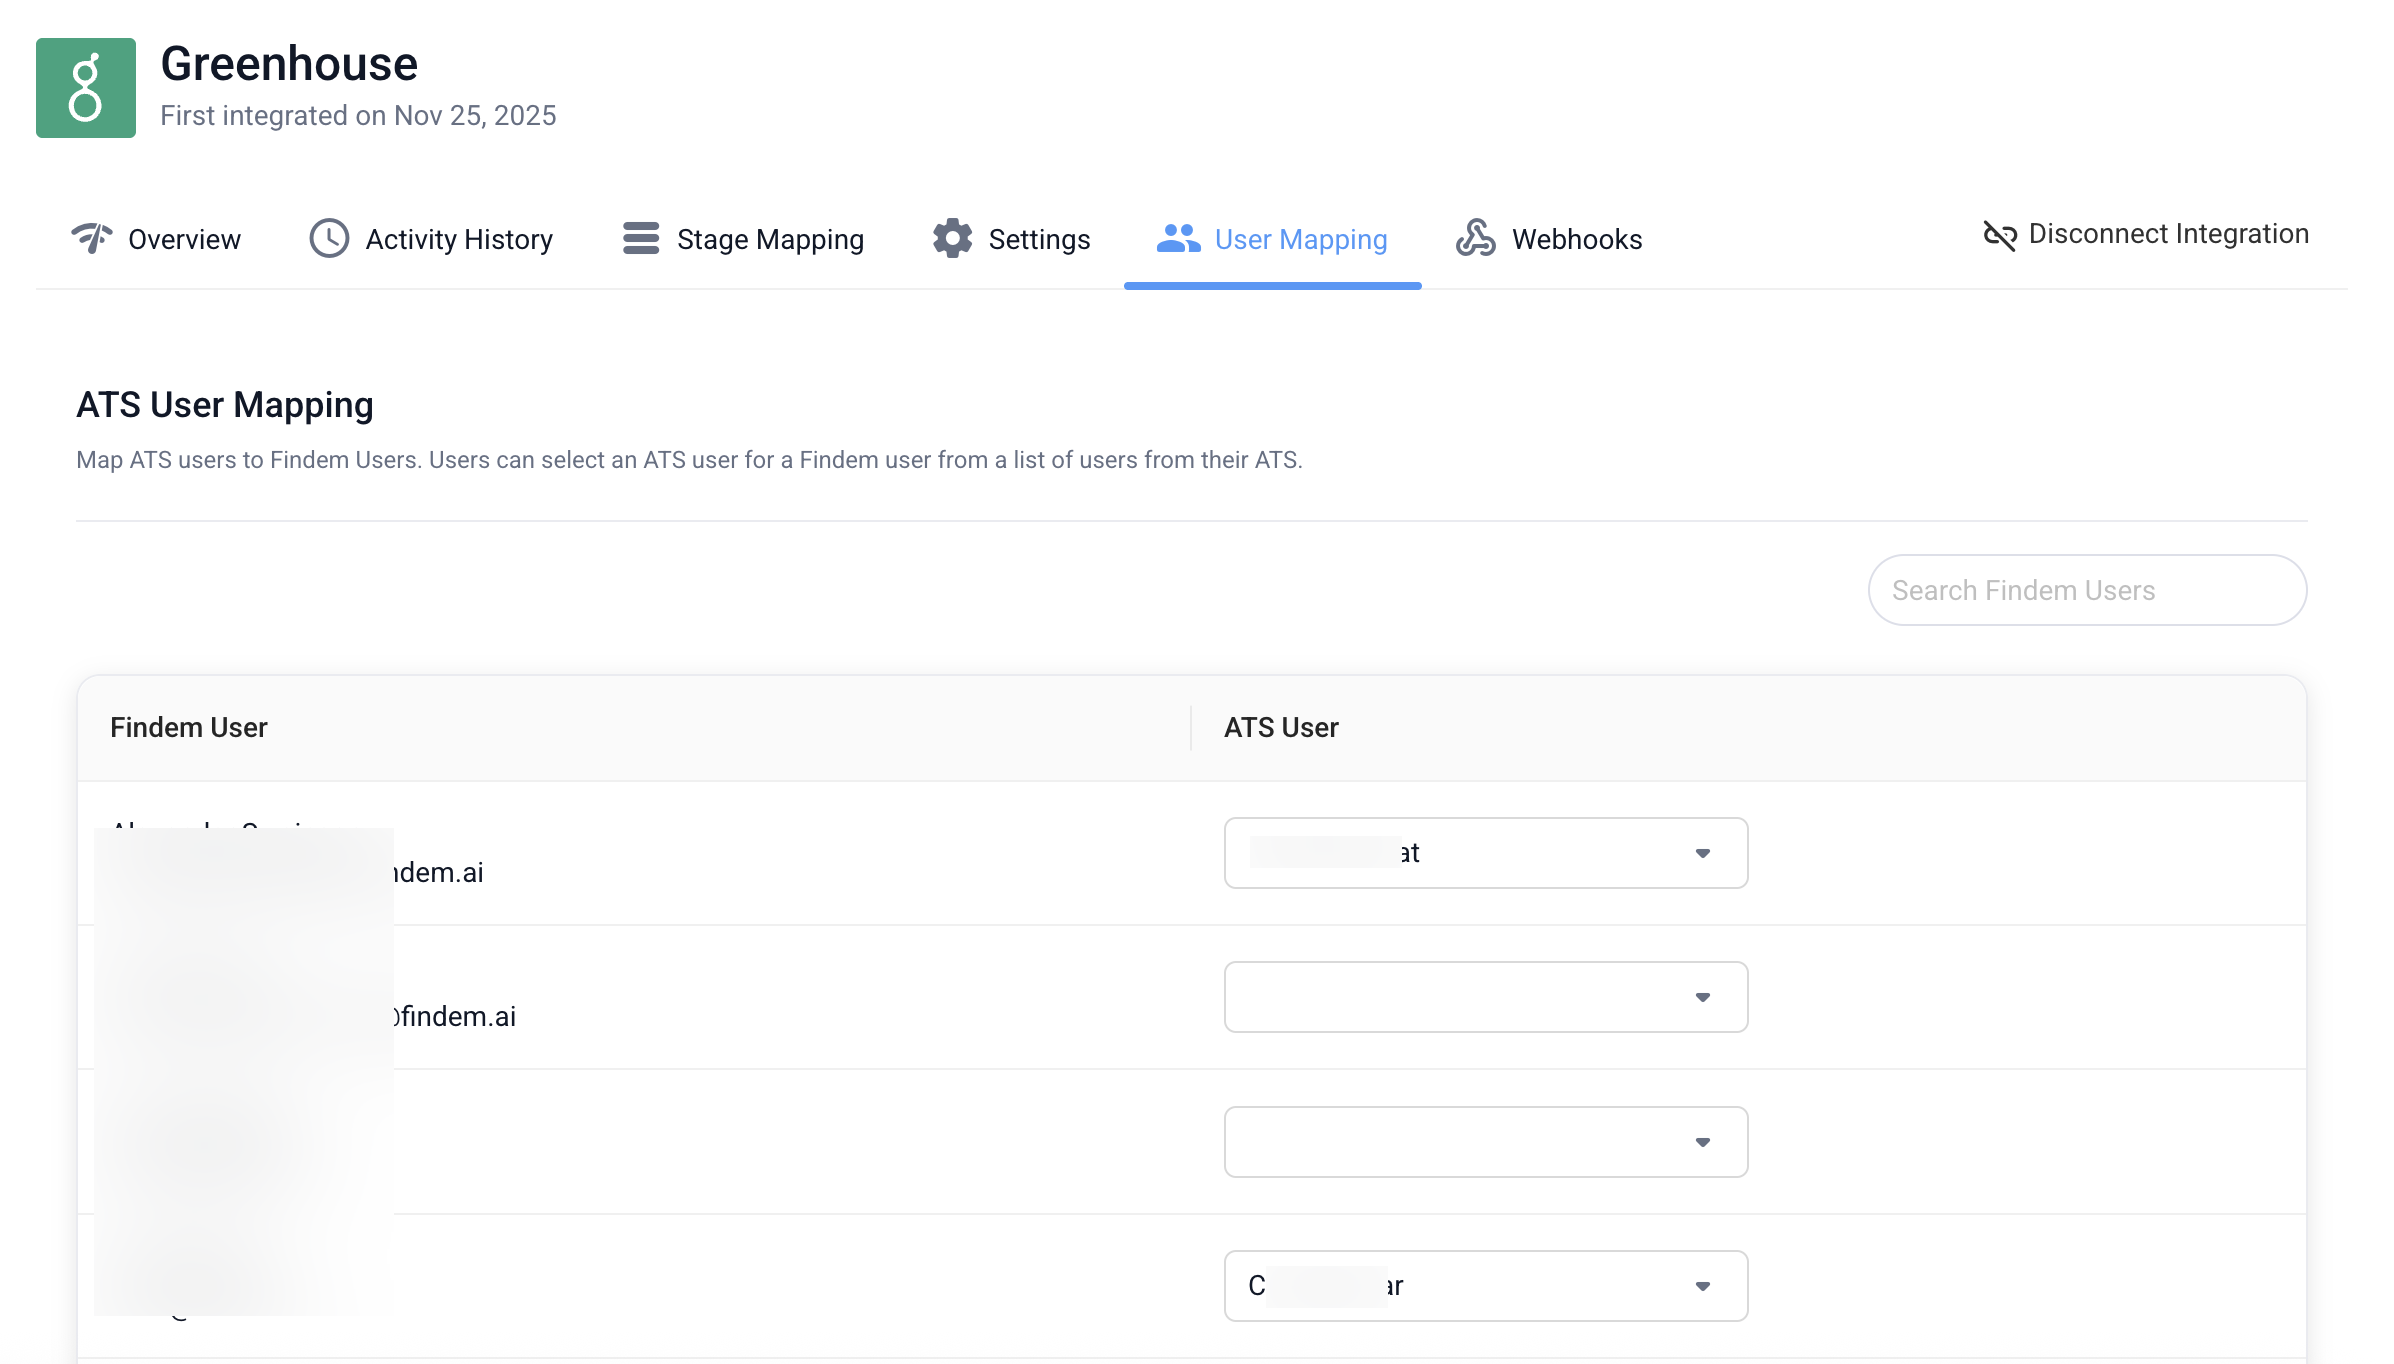Click the Findem User column header
The width and height of the screenshot is (2394, 1364).
click(x=189, y=727)
